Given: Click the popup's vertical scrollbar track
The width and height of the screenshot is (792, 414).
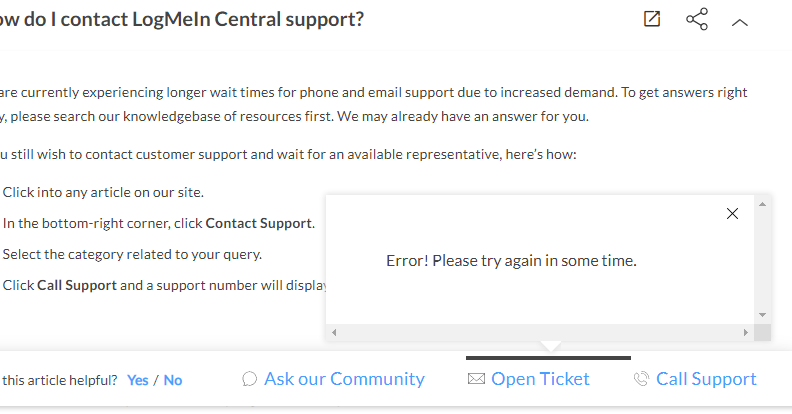Looking at the screenshot, I should (762, 259).
